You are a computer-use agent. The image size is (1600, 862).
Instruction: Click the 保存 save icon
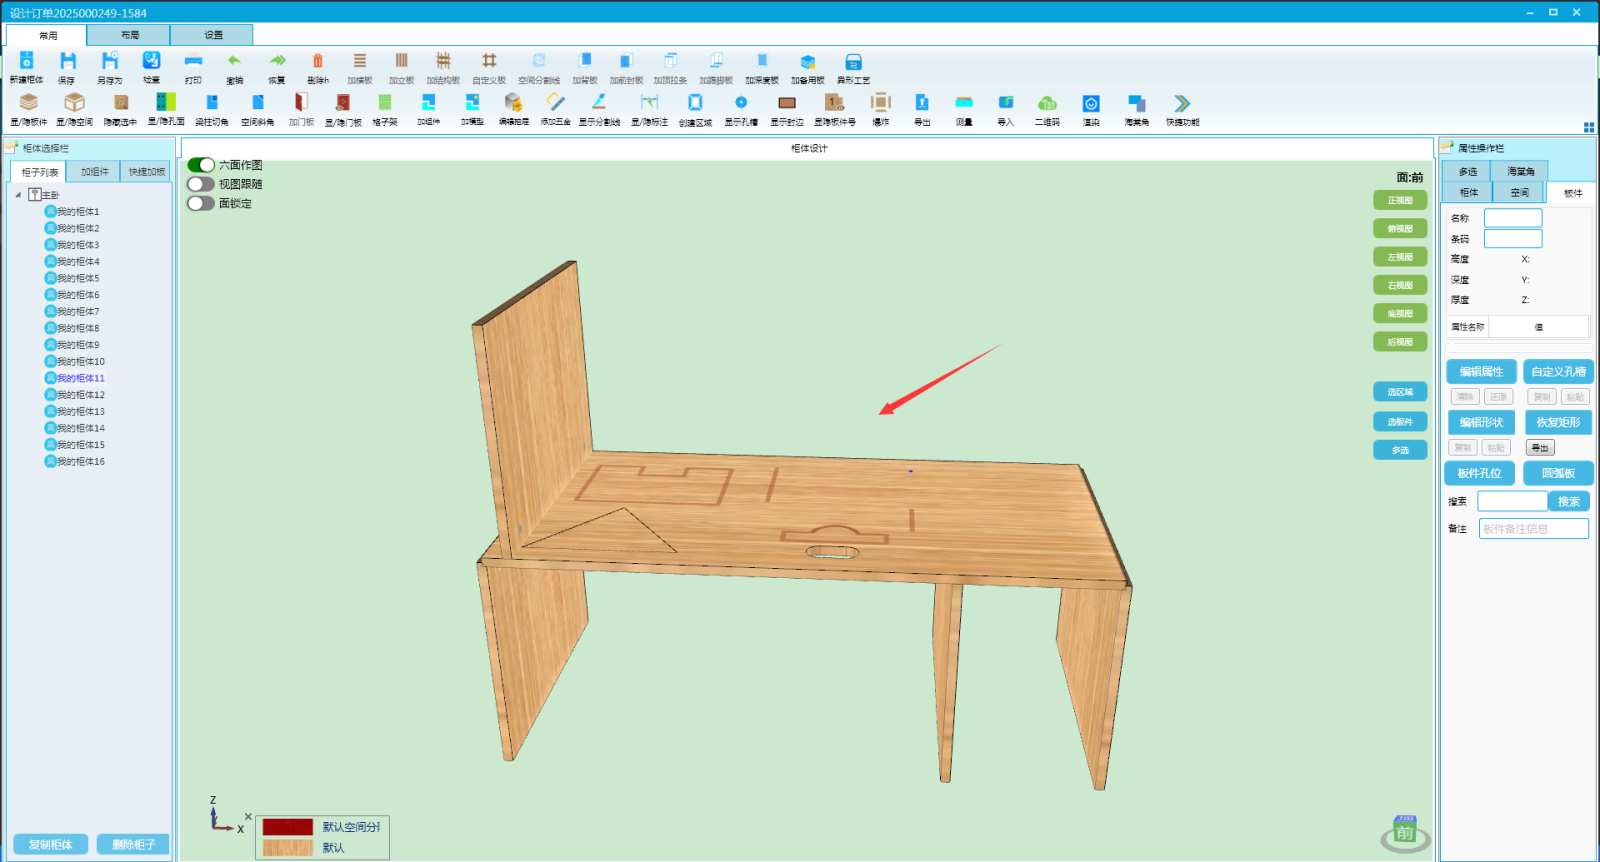[67, 62]
